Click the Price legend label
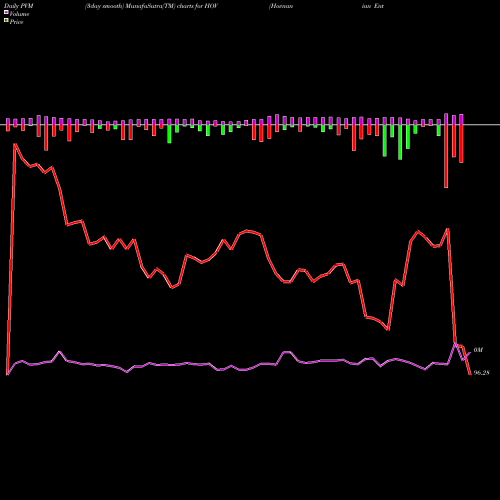Screen dimensions: 500x500 pos(16,22)
